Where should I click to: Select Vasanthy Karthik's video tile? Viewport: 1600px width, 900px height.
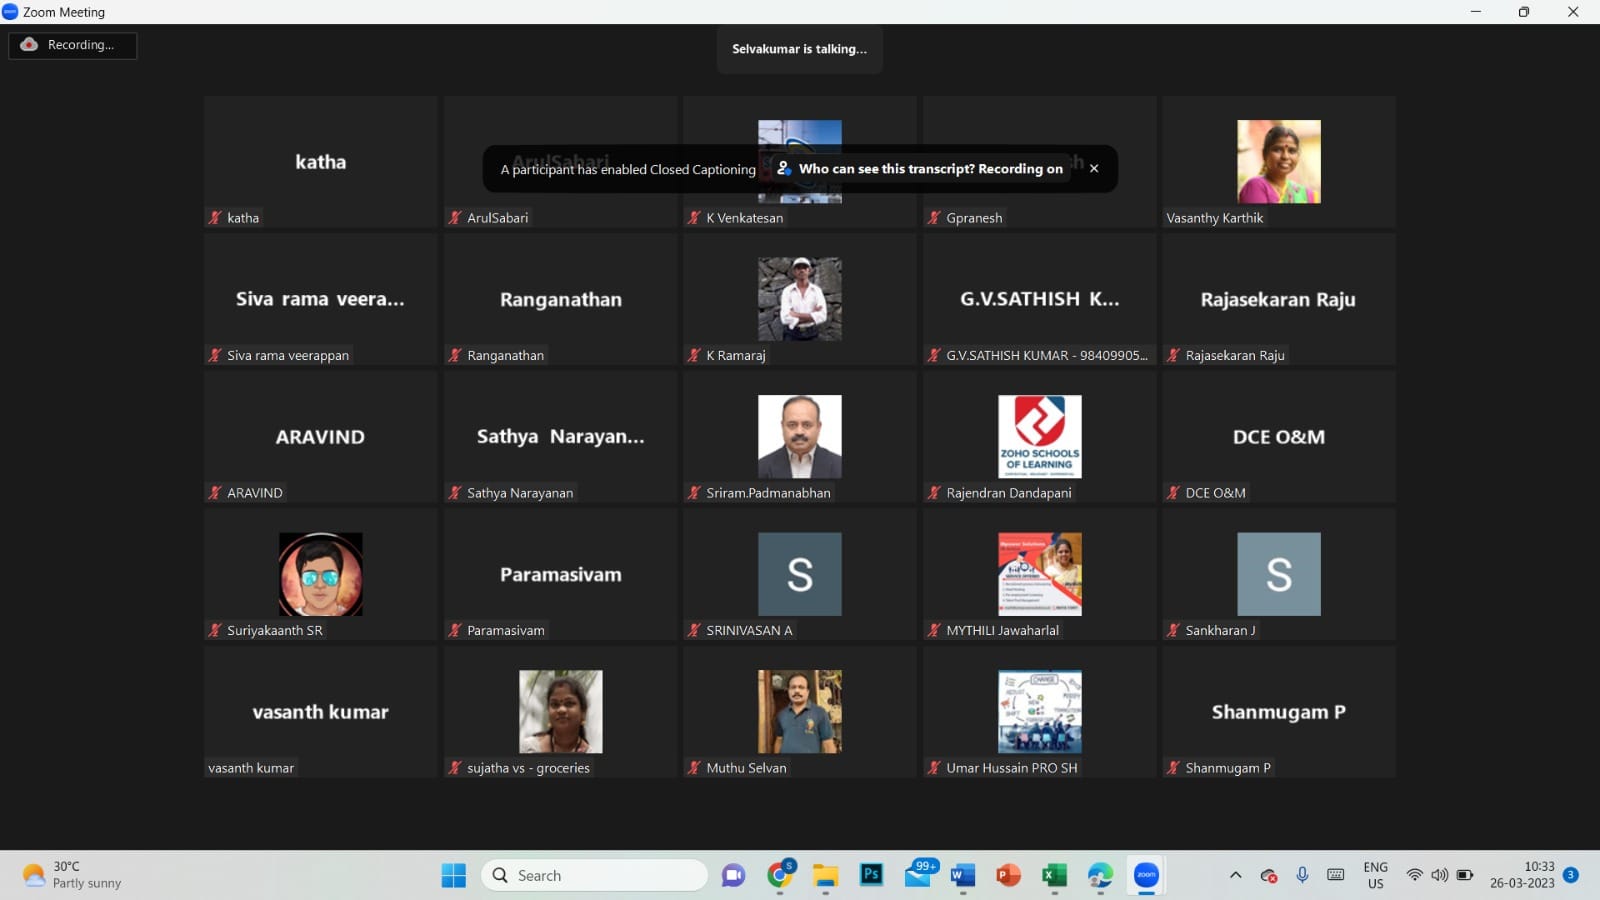point(1278,162)
